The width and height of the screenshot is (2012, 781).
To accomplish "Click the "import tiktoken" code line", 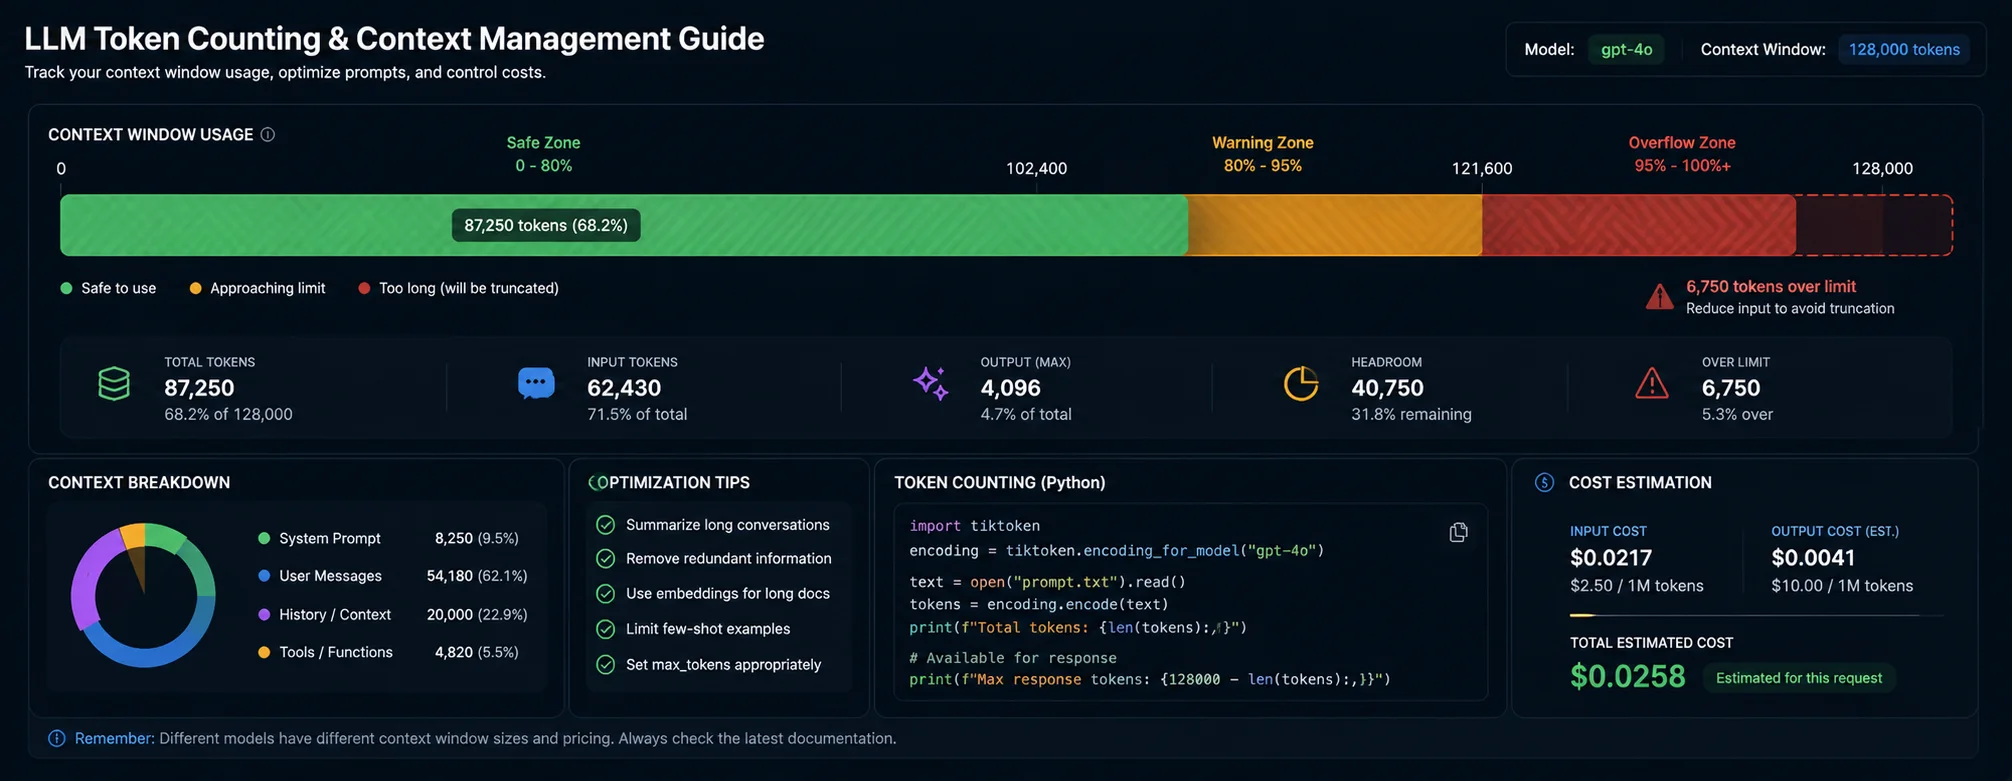I will point(975,525).
